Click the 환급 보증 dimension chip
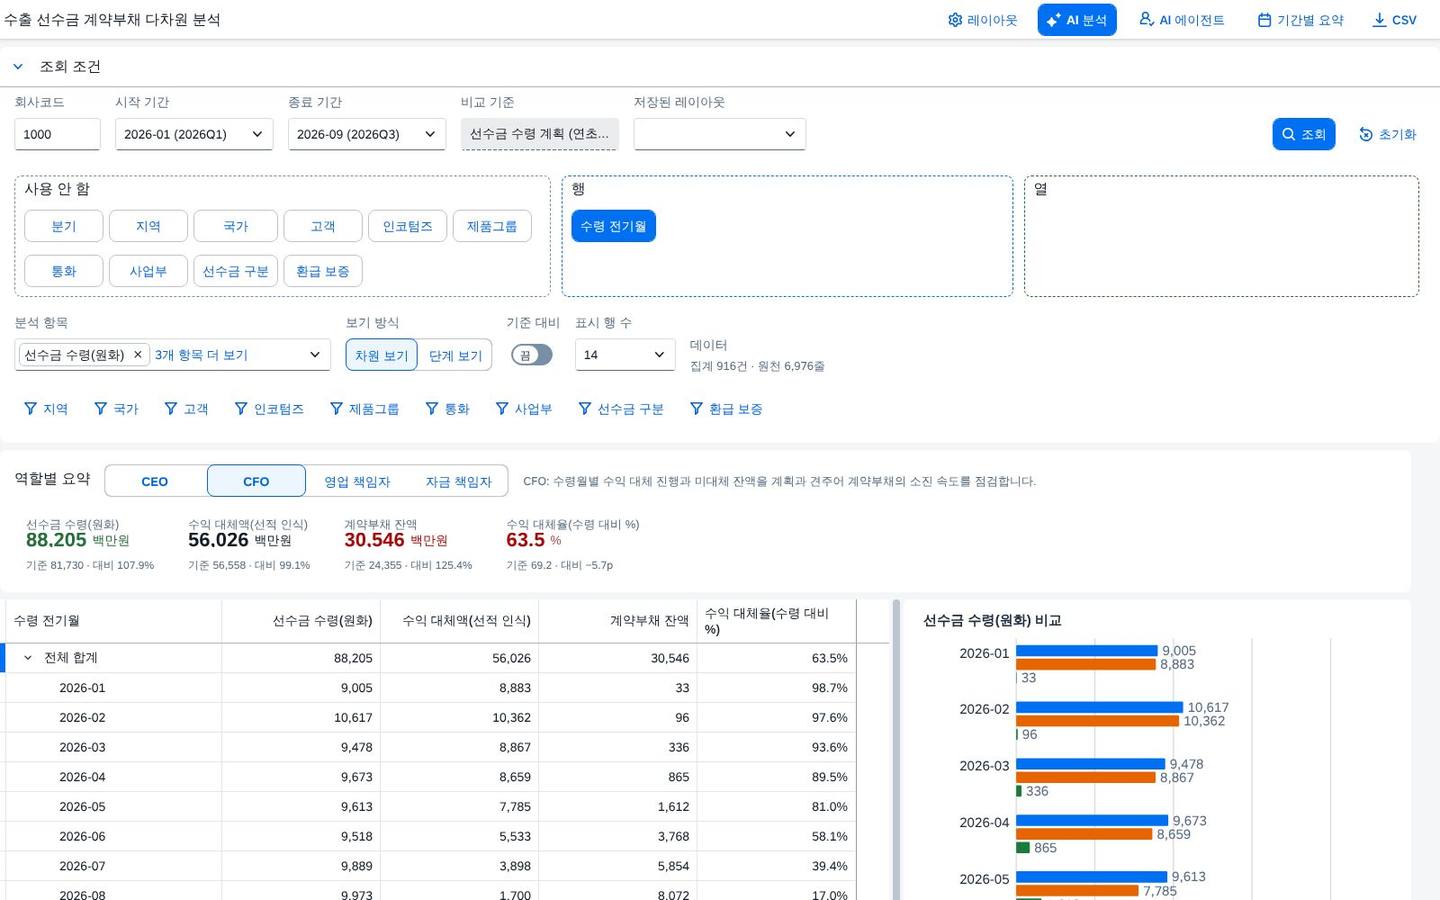1440x900 pixels. 323,271
